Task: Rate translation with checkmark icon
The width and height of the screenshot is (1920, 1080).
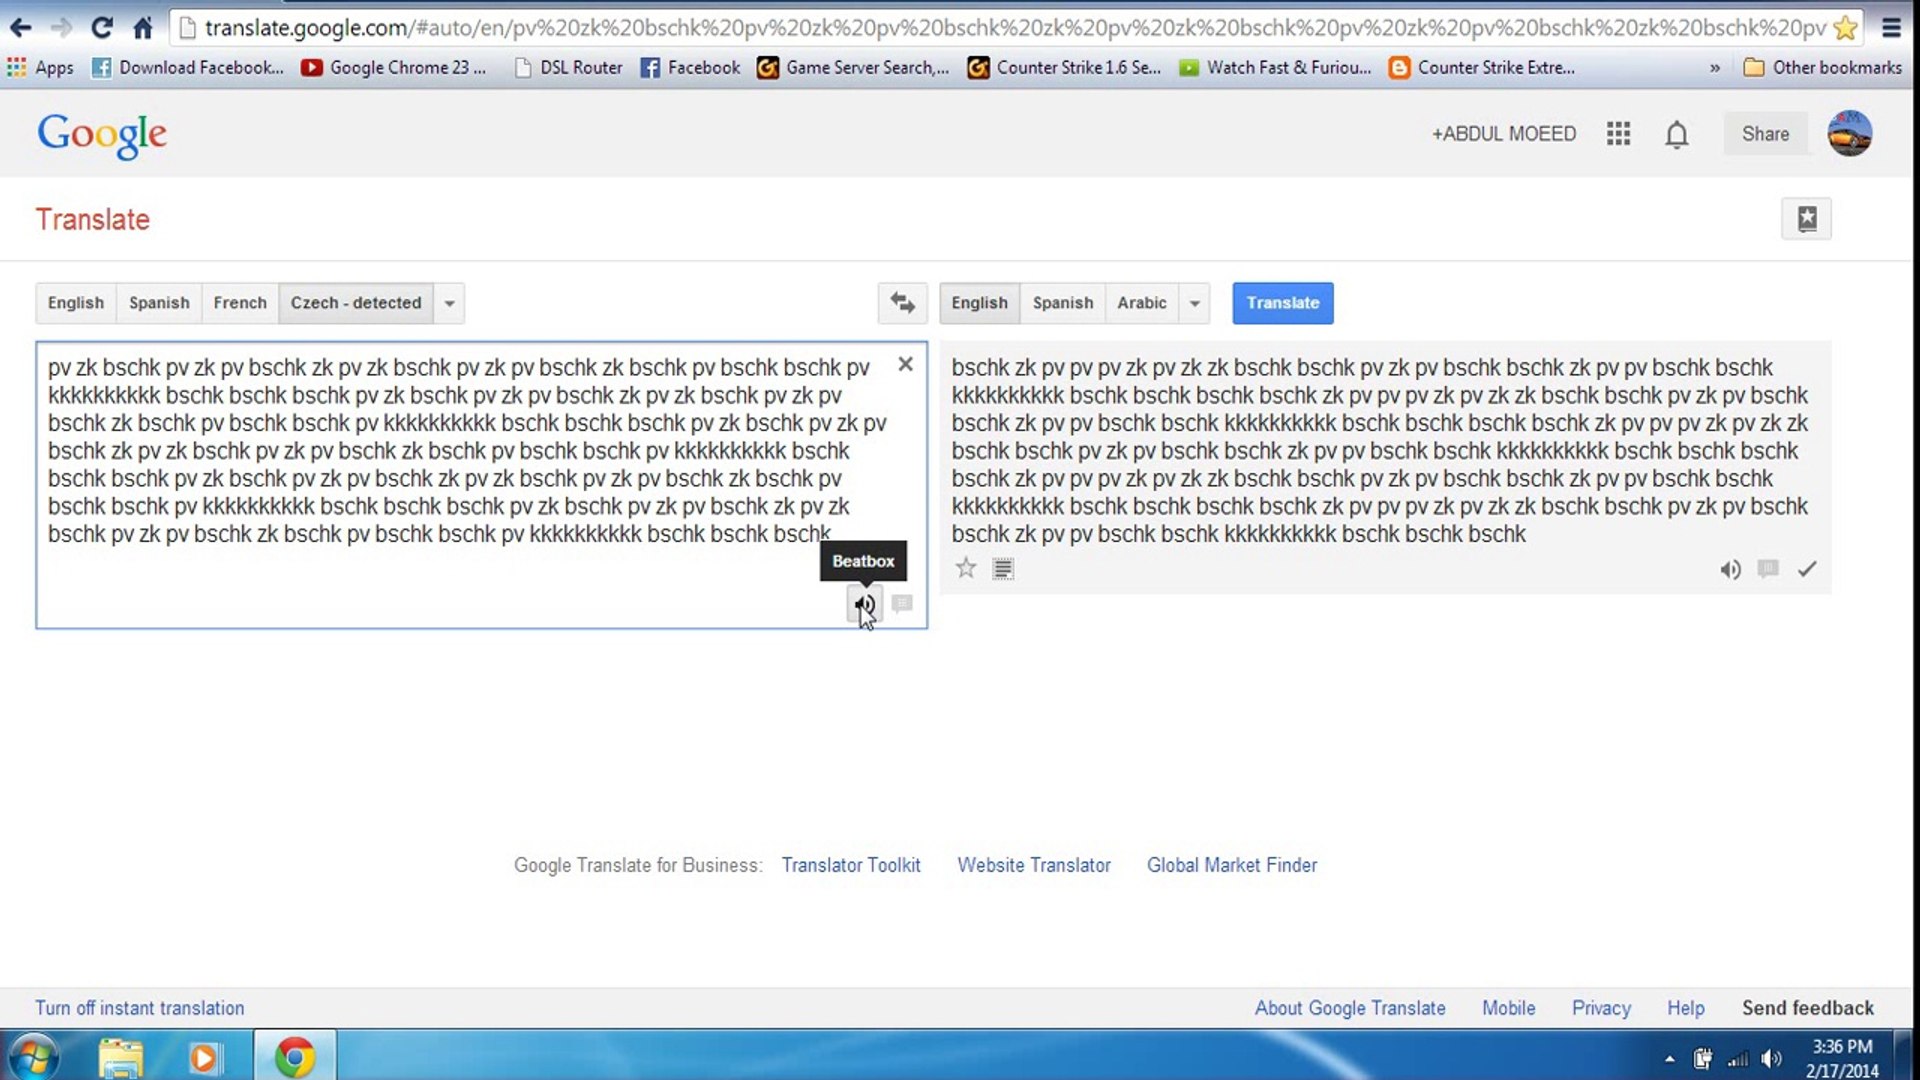Action: [1807, 569]
